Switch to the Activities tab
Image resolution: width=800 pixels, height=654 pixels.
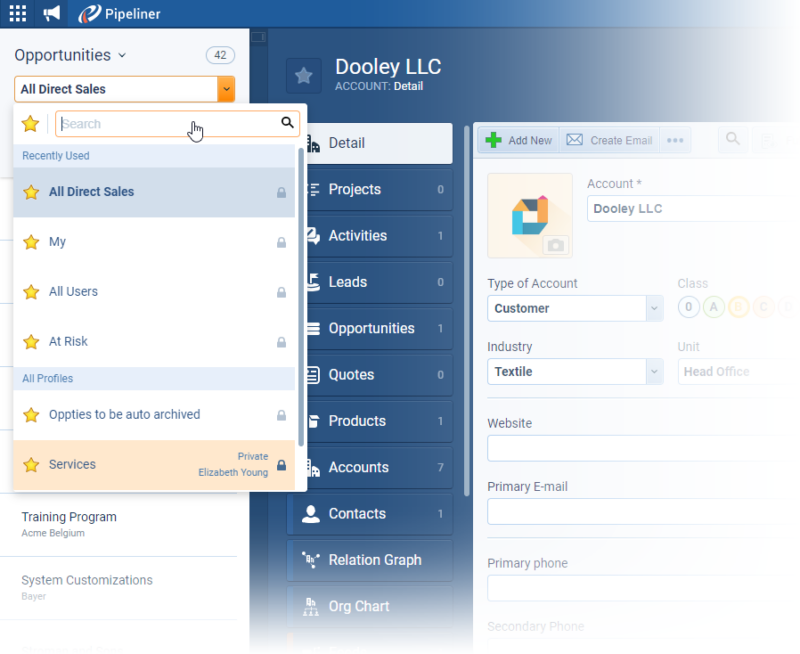click(370, 236)
